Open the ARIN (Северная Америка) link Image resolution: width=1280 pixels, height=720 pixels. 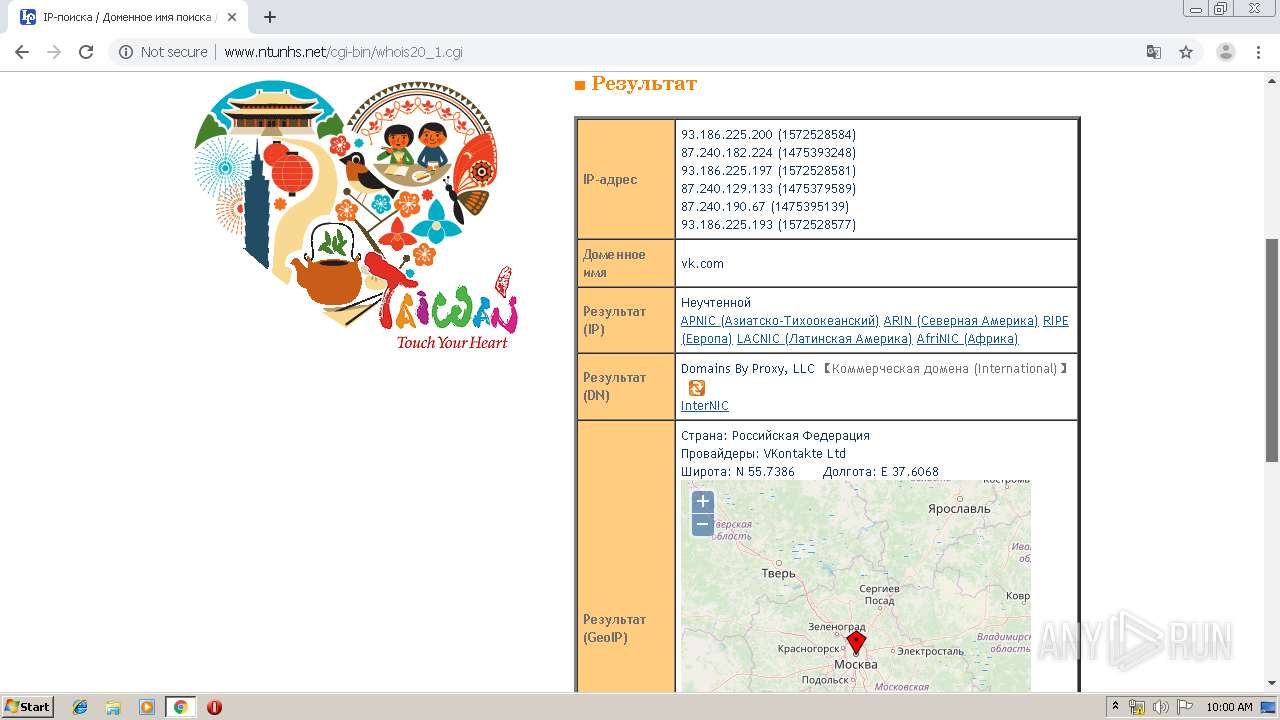tap(961, 321)
